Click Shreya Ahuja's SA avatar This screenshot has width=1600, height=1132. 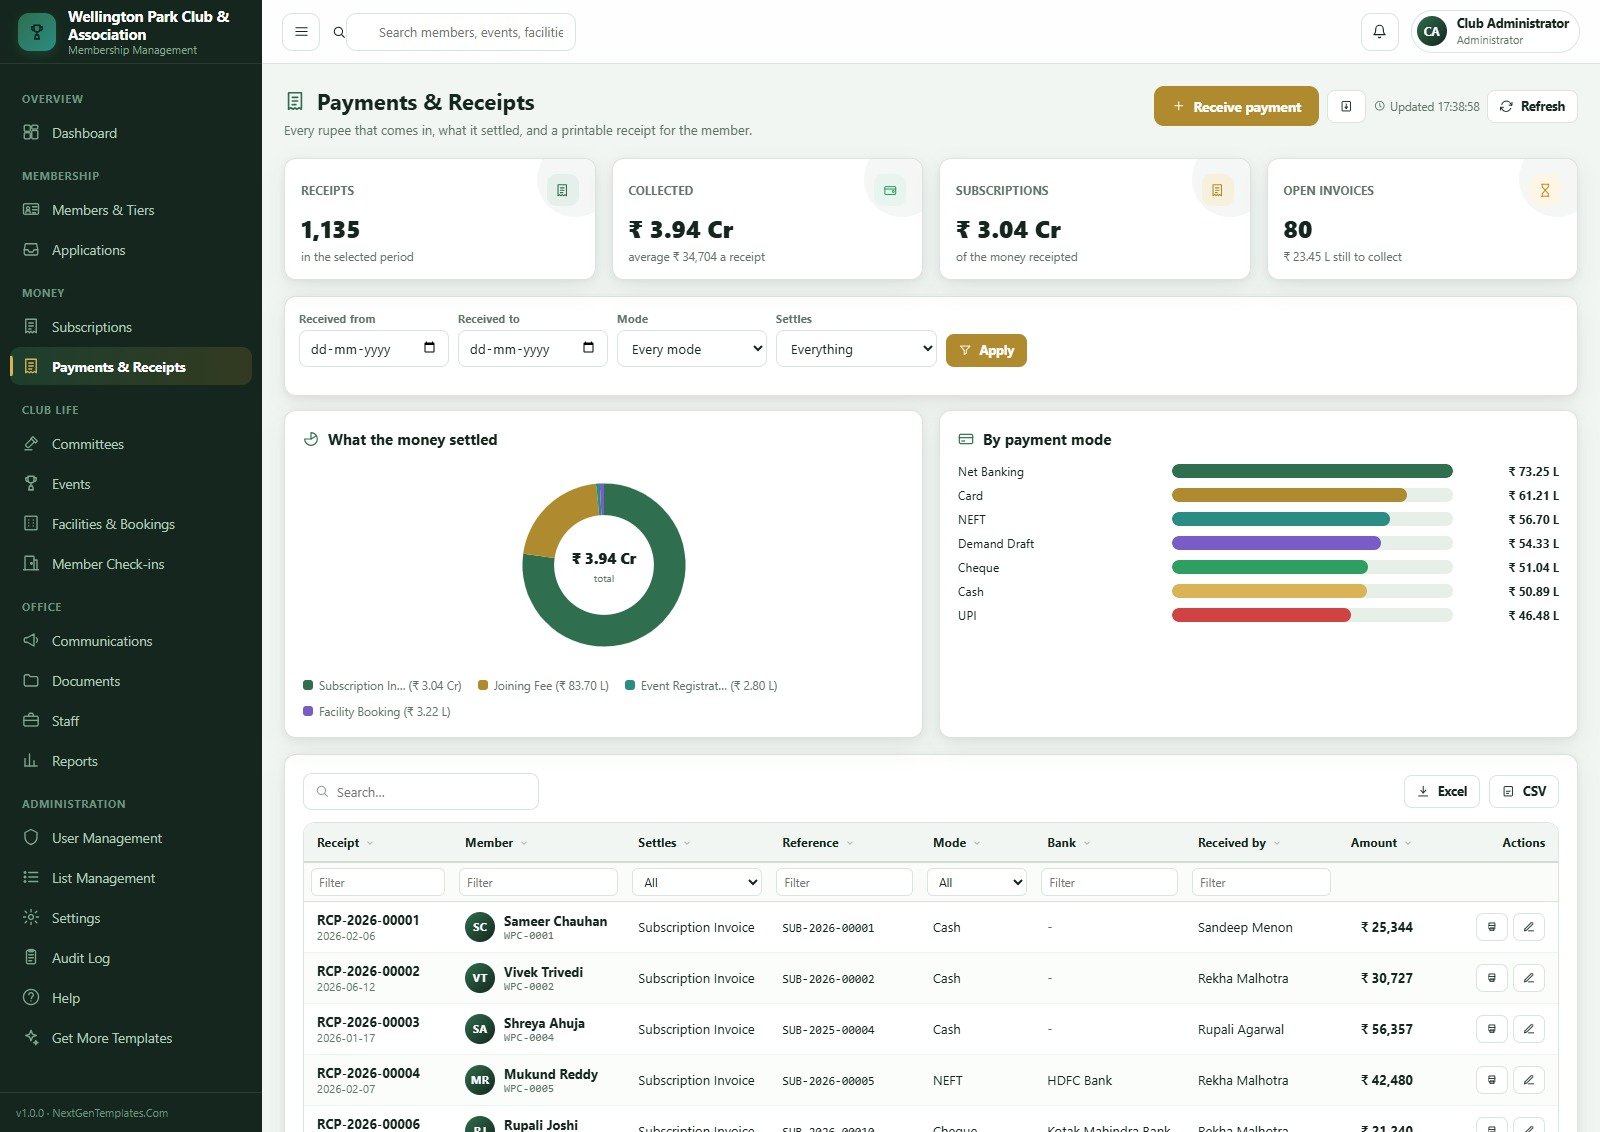pyautogui.click(x=480, y=1029)
